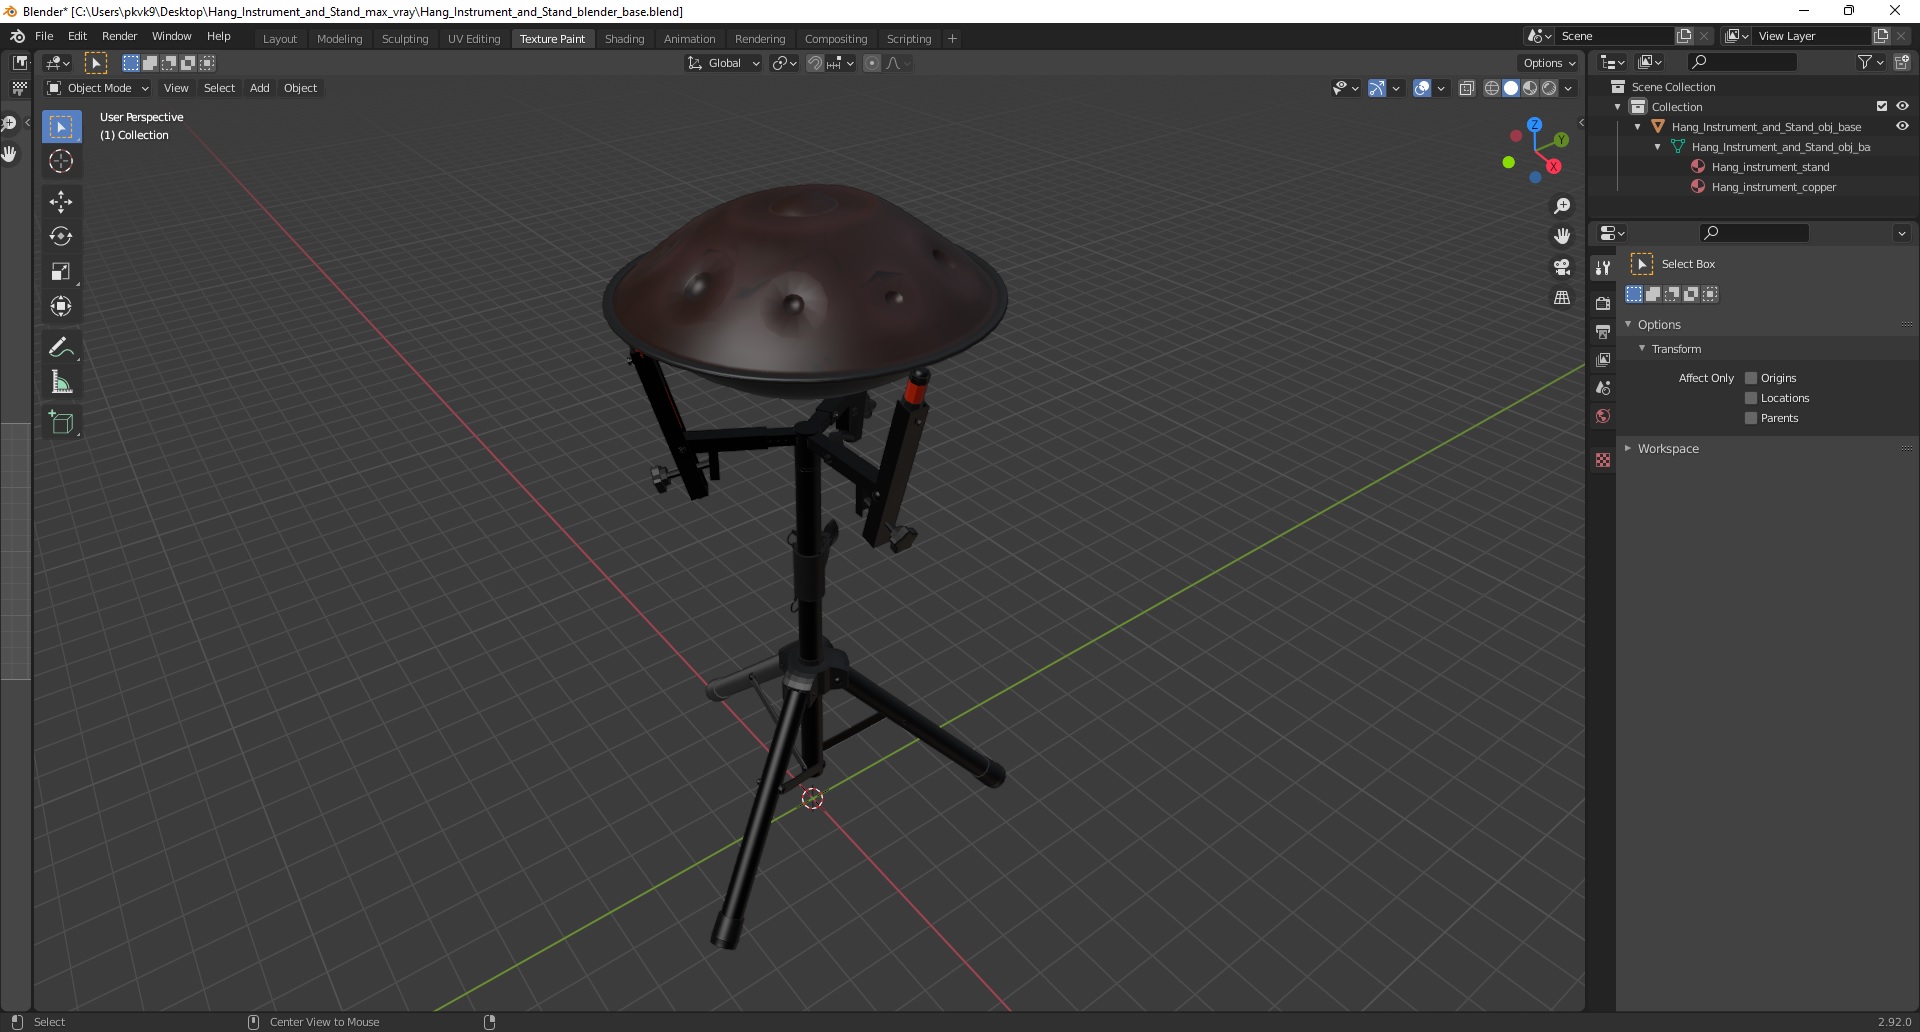Activate the Rotate tool
The height and width of the screenshot is (1032, 1920).
[x=61, y=237]
